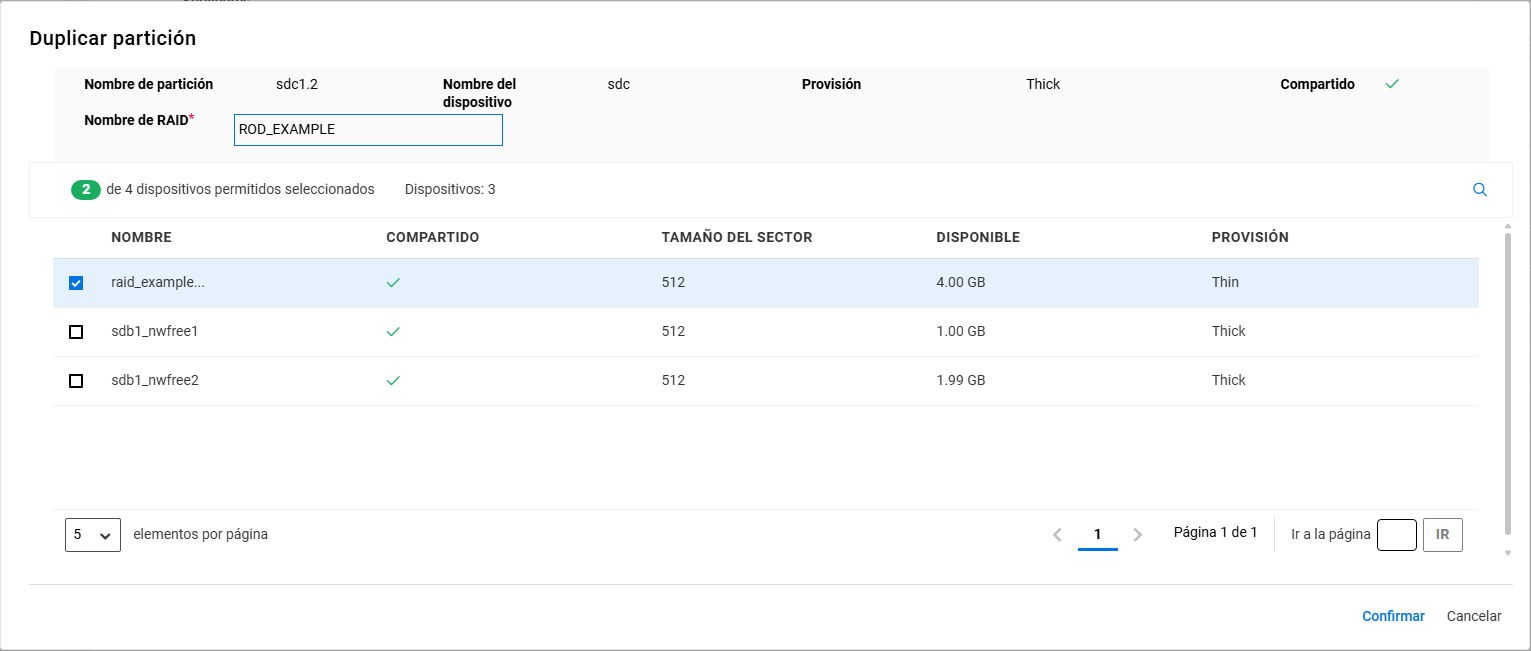
Task: Uncheck the raid_example device checkbox
Action: click(x=76, y=283)
